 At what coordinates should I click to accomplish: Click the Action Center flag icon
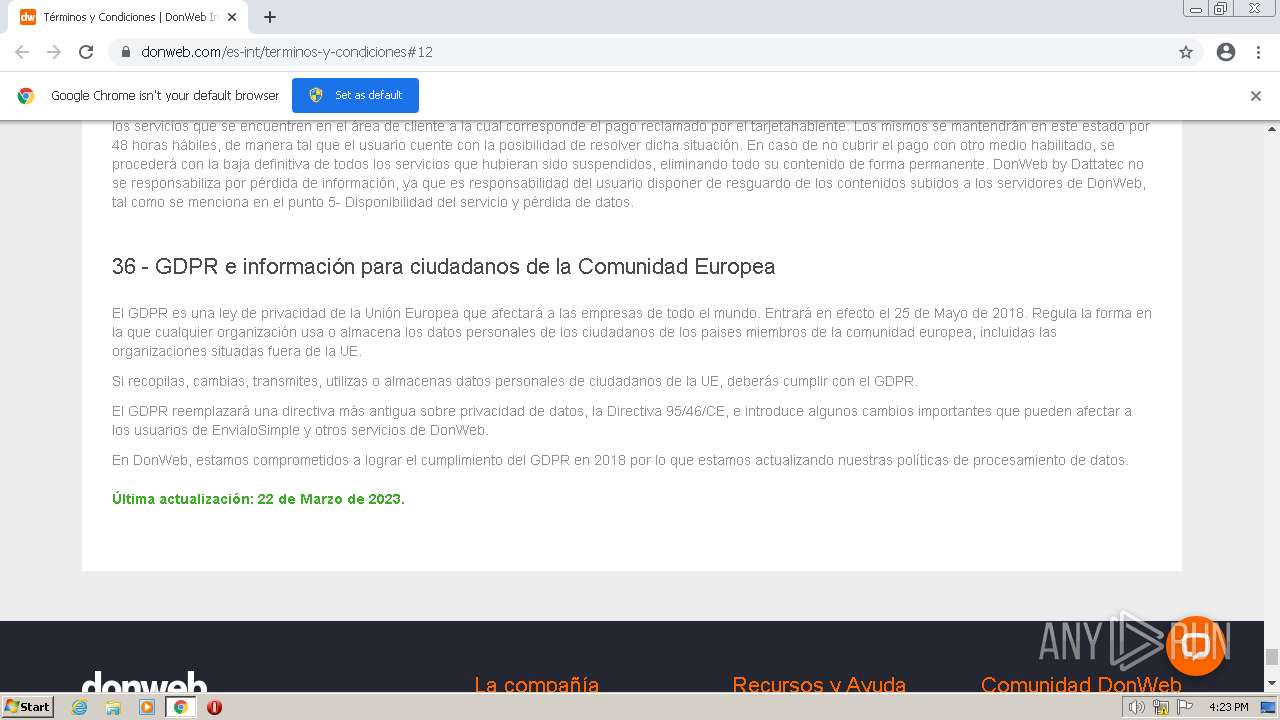[1185, 707]
